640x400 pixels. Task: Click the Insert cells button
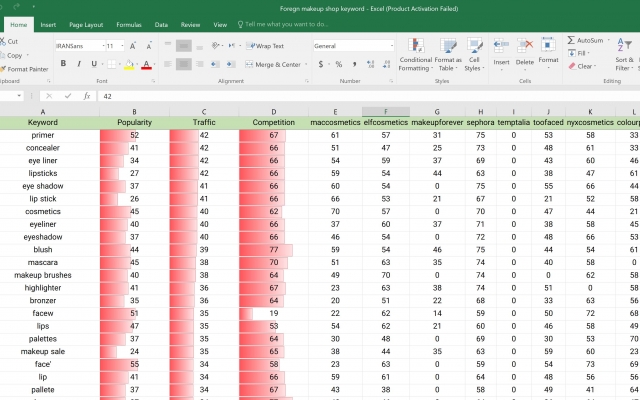point(501,53)
